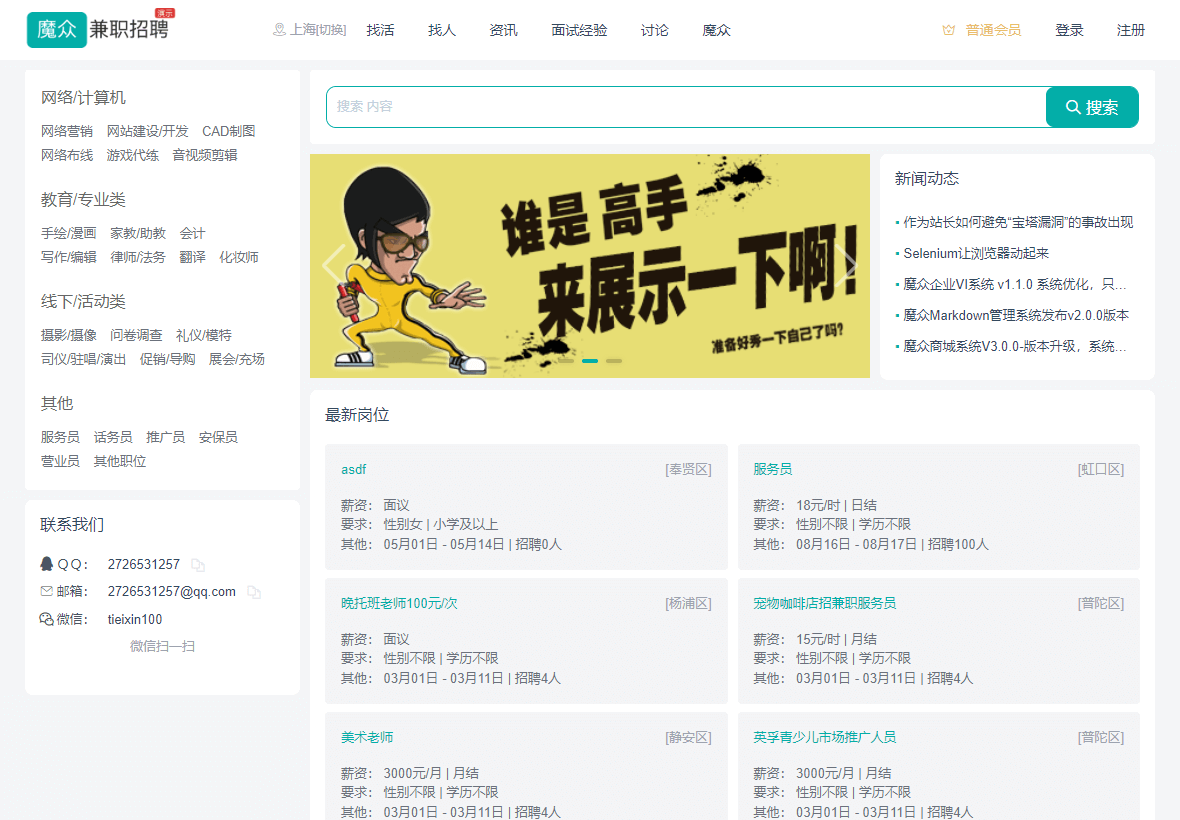This screenshot has width=1180, height=820.
Task: Click the WeChat icon
Action: coord(47,619)
